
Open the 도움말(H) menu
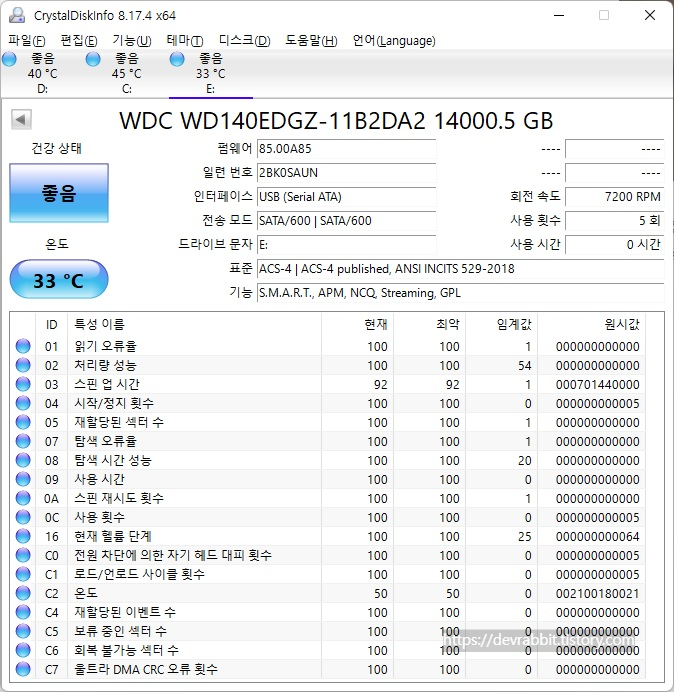311,41
